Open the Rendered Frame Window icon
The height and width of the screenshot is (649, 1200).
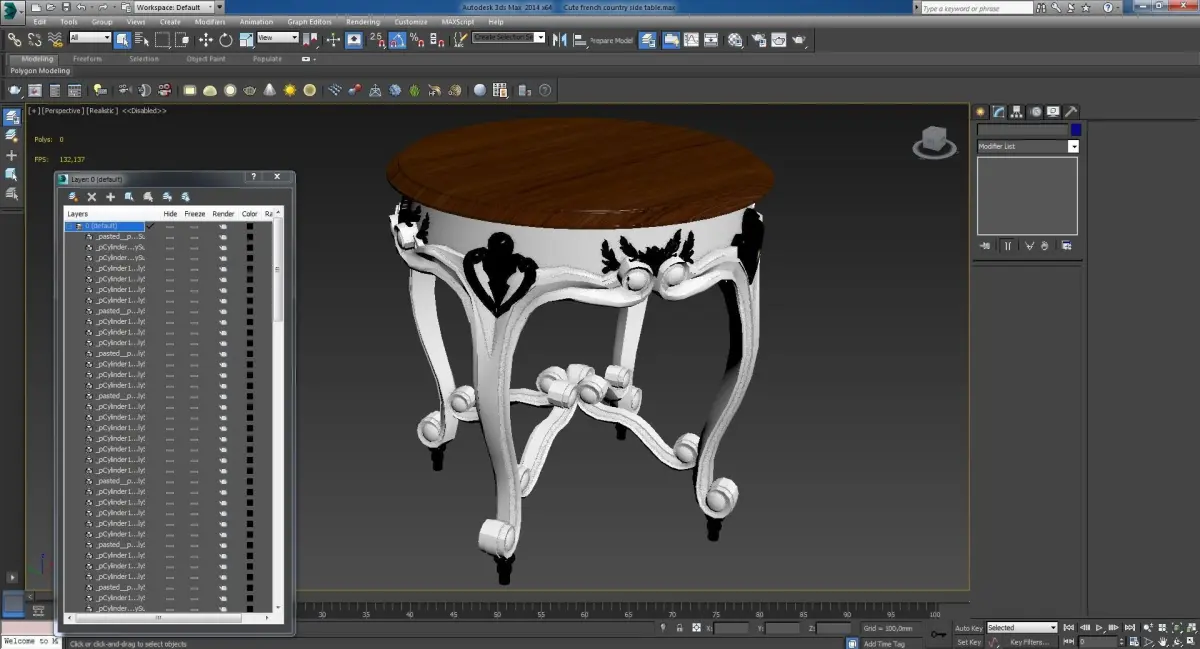(778, 40)
